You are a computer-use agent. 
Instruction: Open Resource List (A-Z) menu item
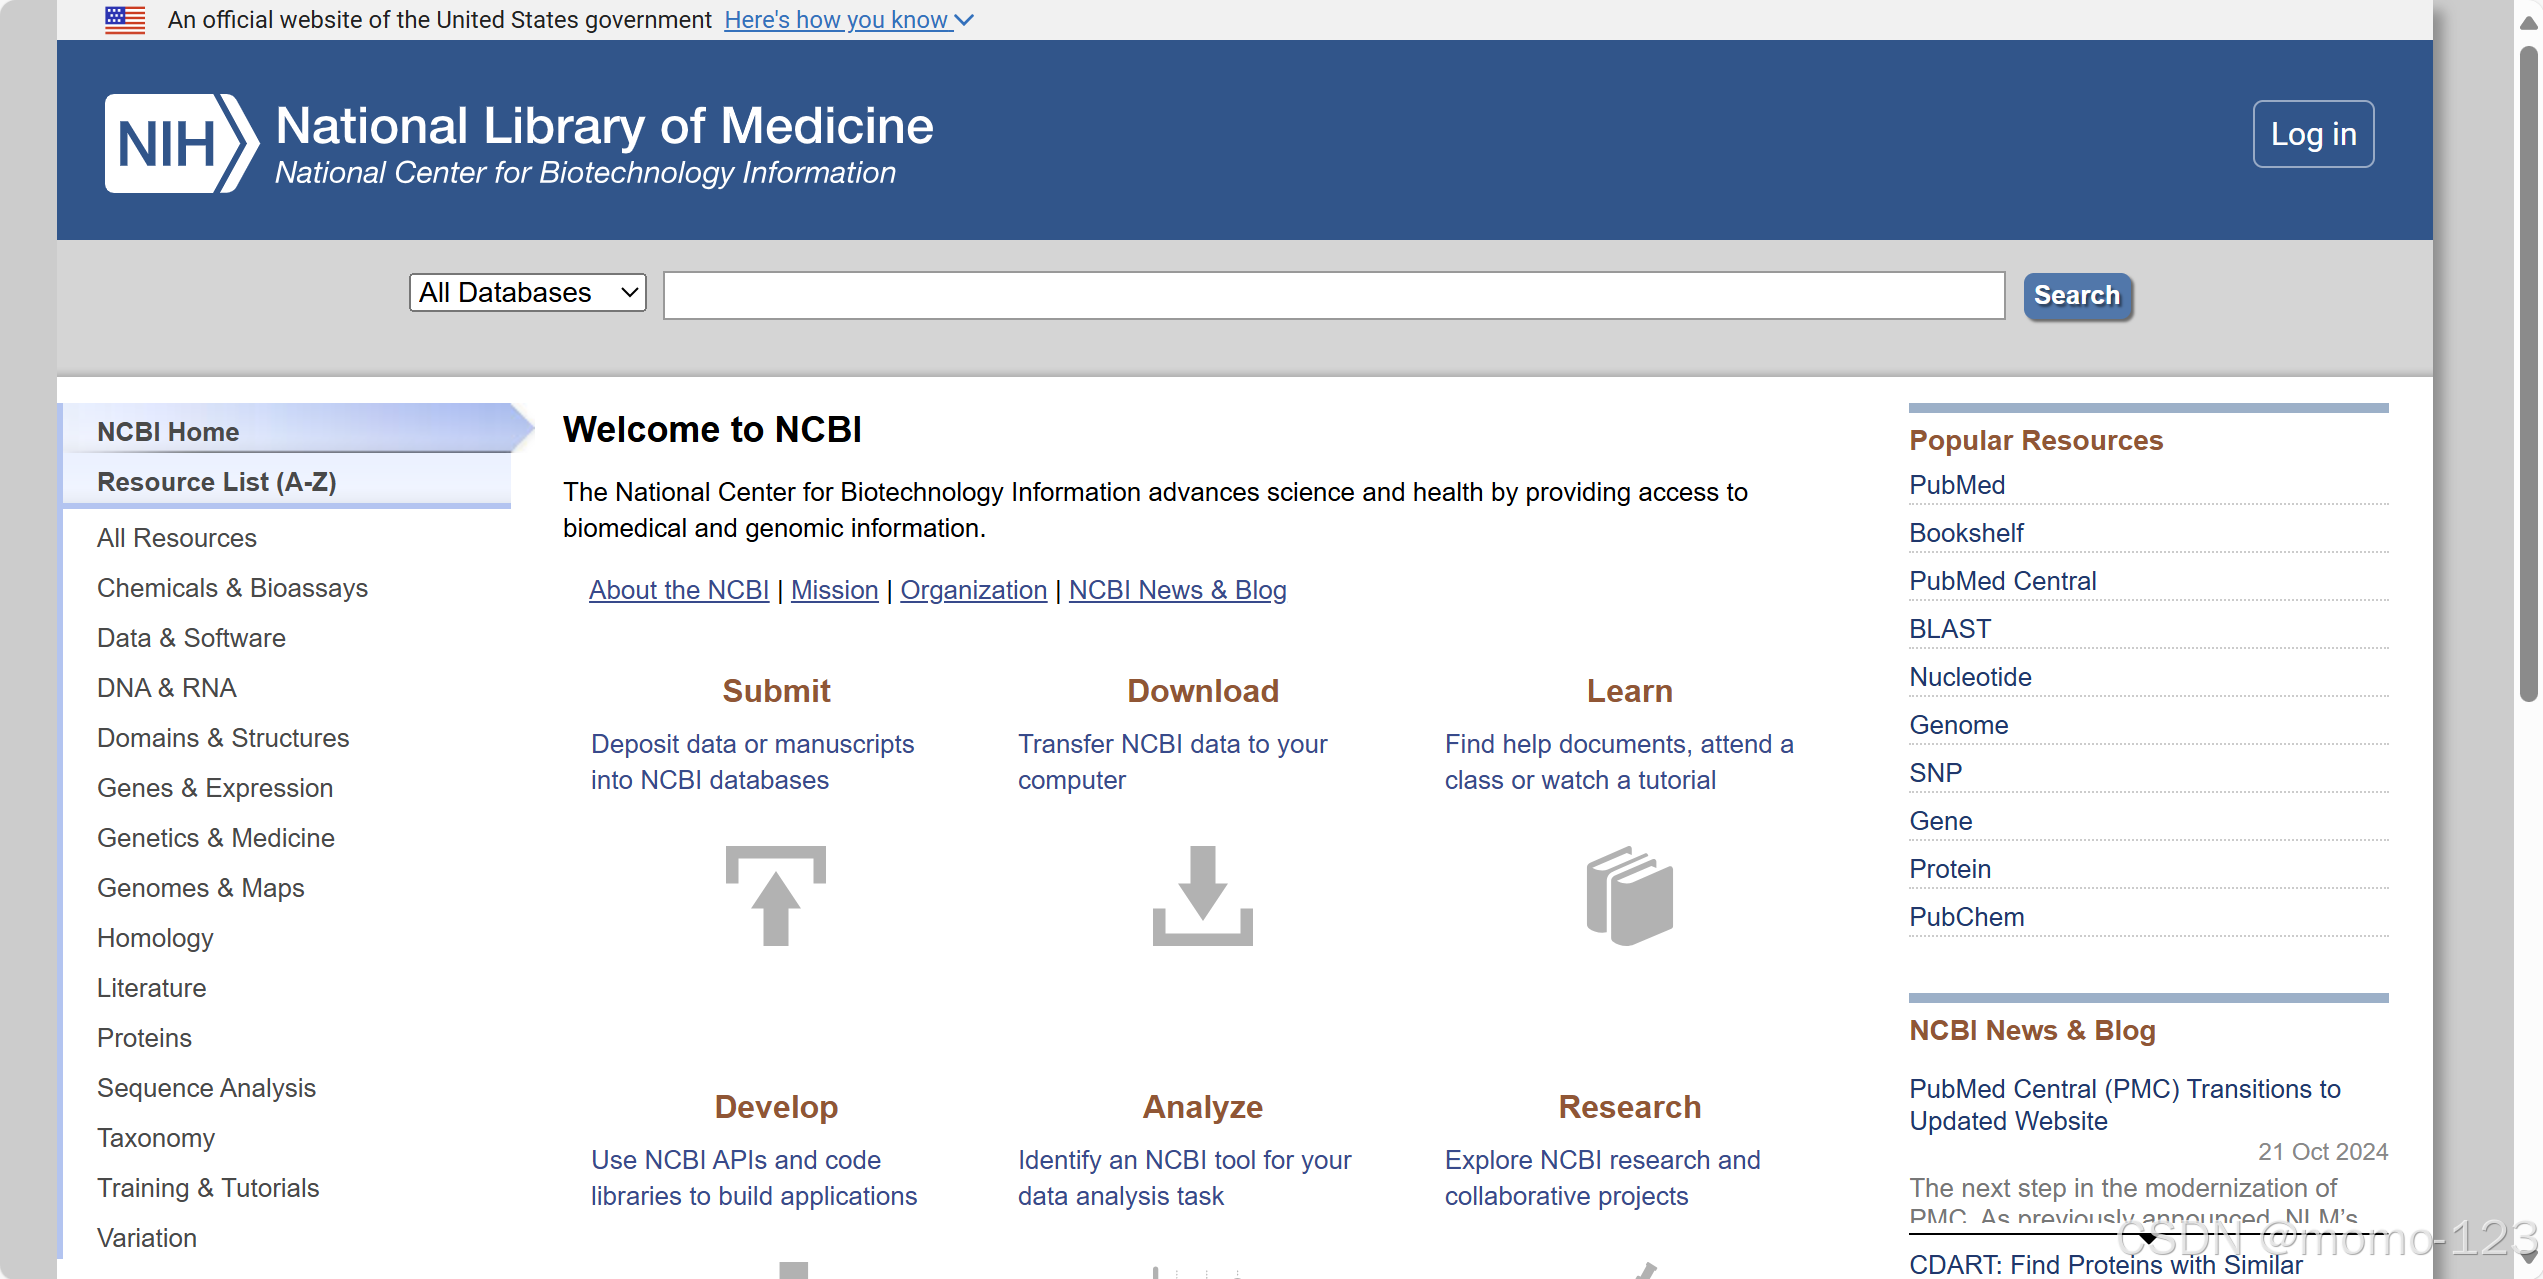tap(216, 482)
